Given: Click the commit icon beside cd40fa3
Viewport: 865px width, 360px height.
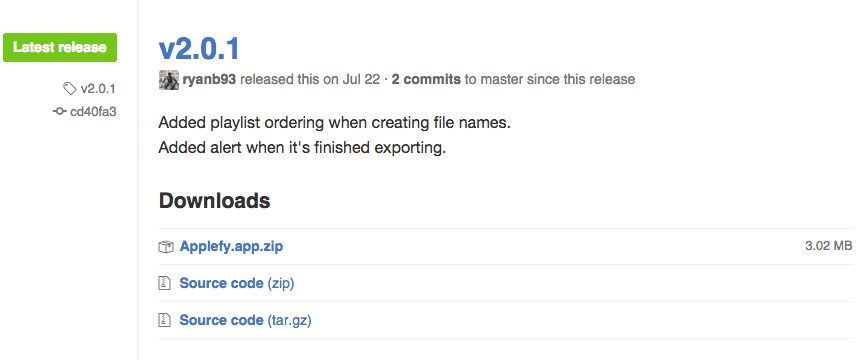Looking at the screenshot, I should 60,112.
